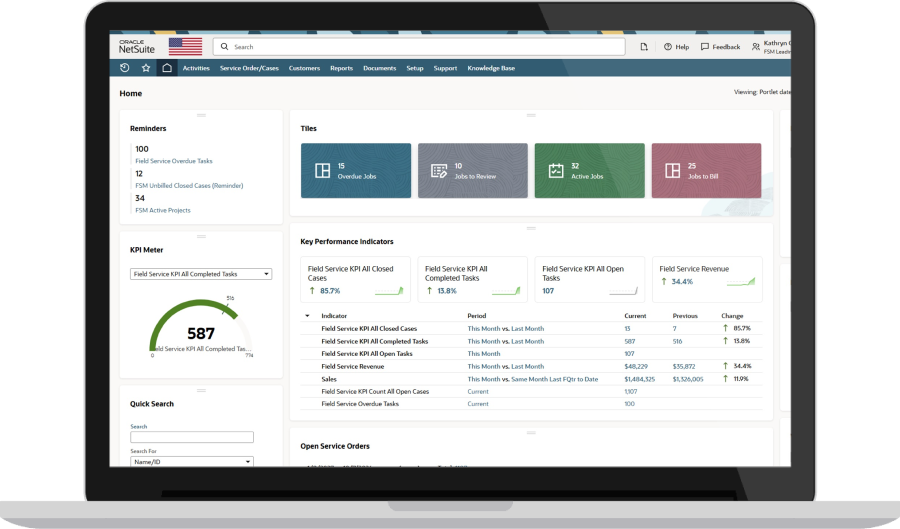The image size is (900, 529).
Task: Open FSM Unbilled Closed Cases reminder
Action: [189, 186]
